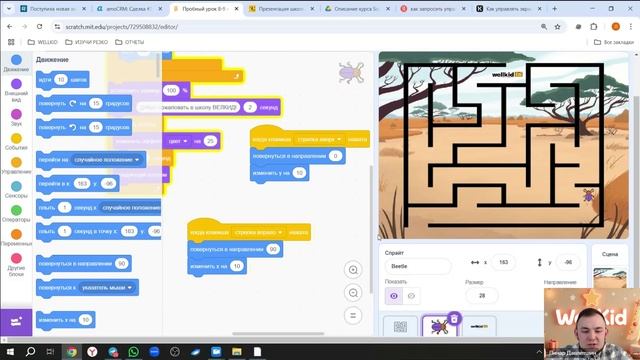
Task: Open стрелка вправо key dropdown in workspace
Action: (258, 232)
